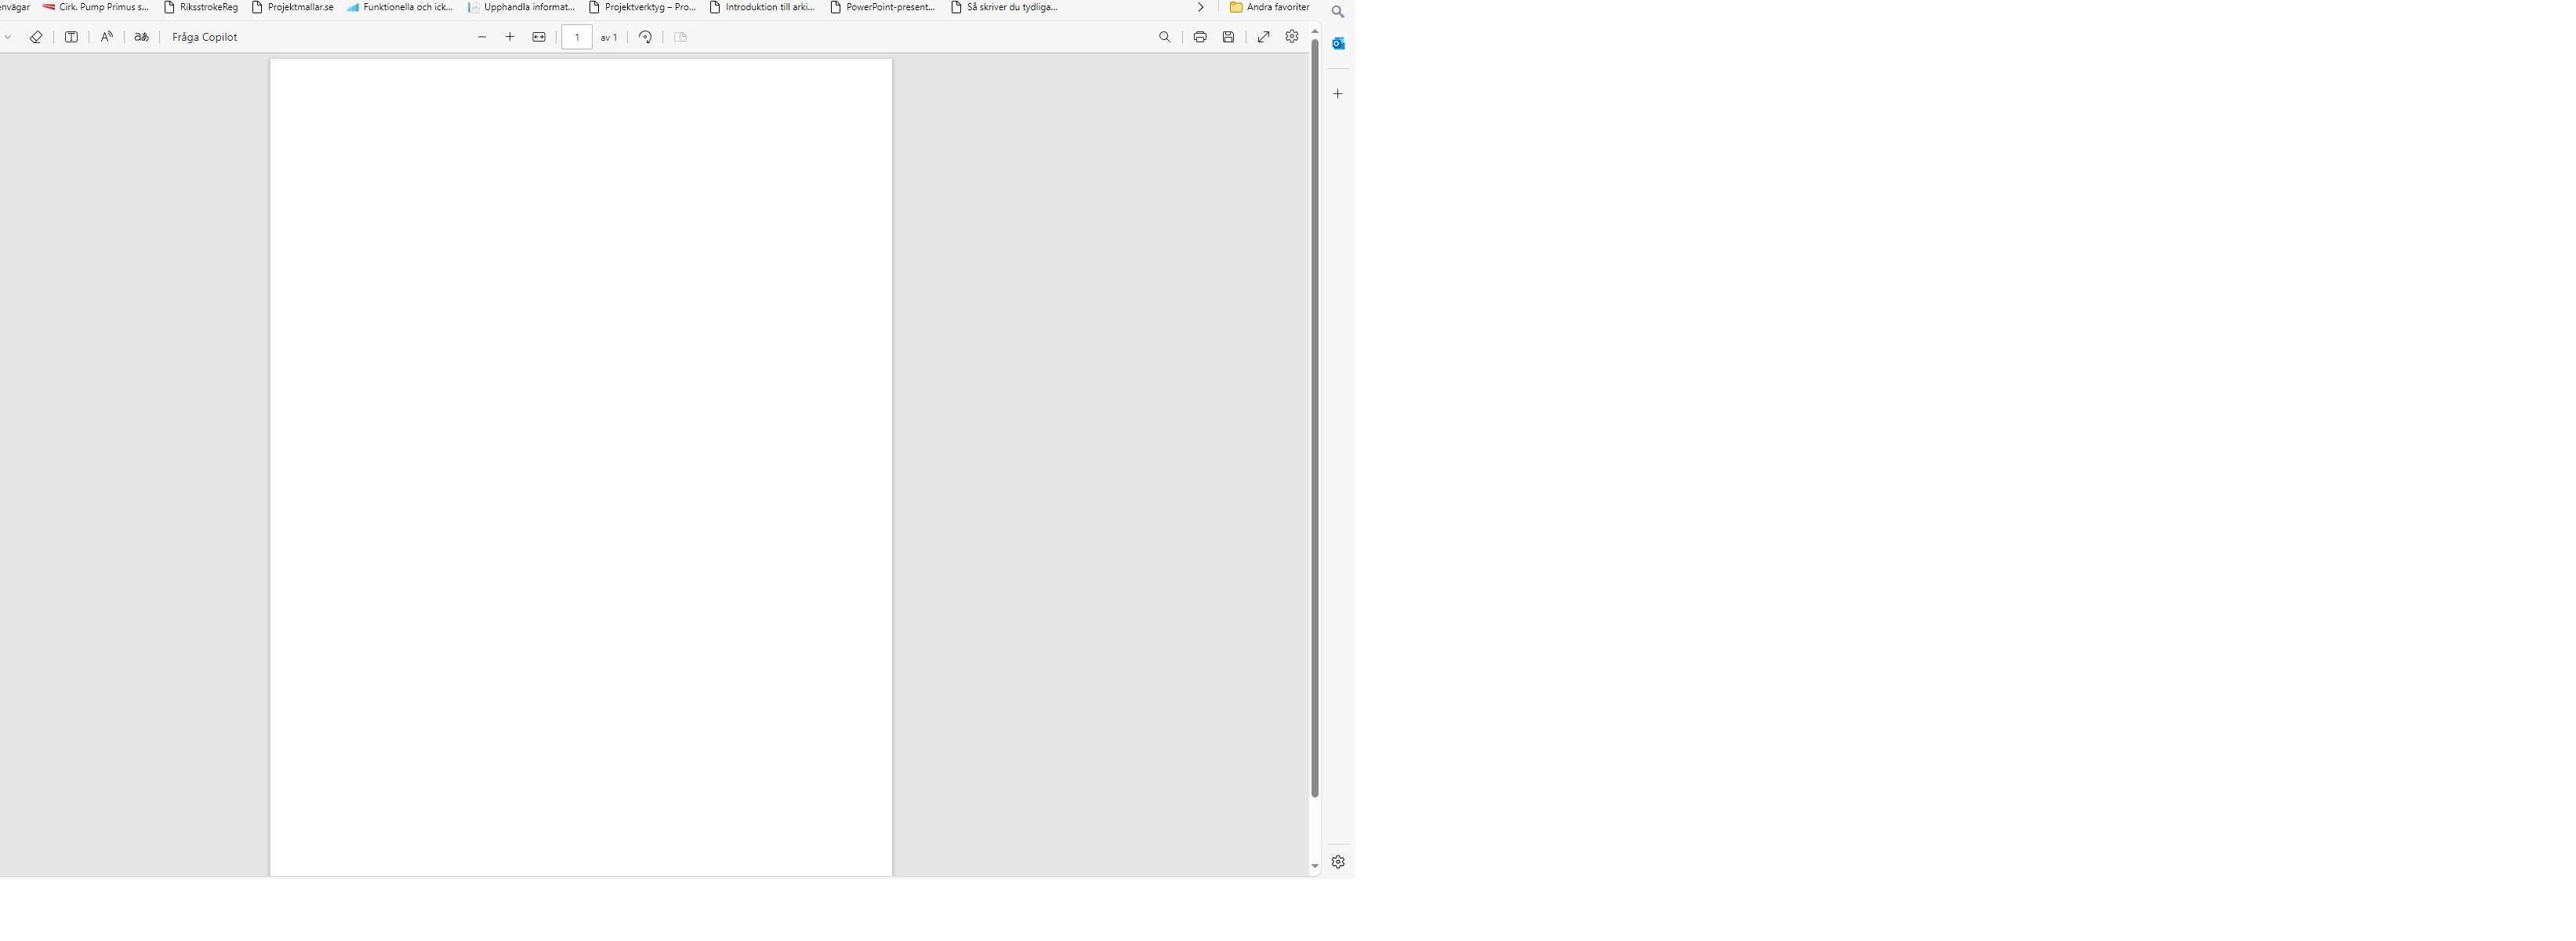Click the blank PDF page

[581, 467]
